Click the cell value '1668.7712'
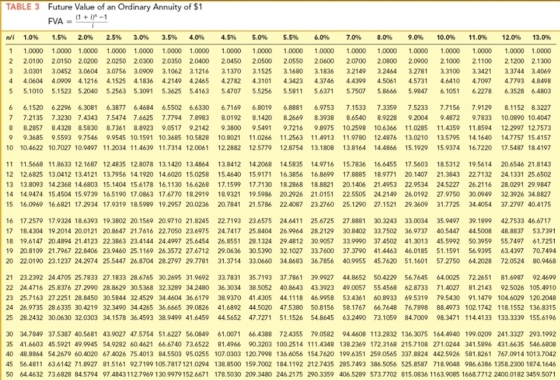Viewport: 560px width, 380px height. click(478, 375)
